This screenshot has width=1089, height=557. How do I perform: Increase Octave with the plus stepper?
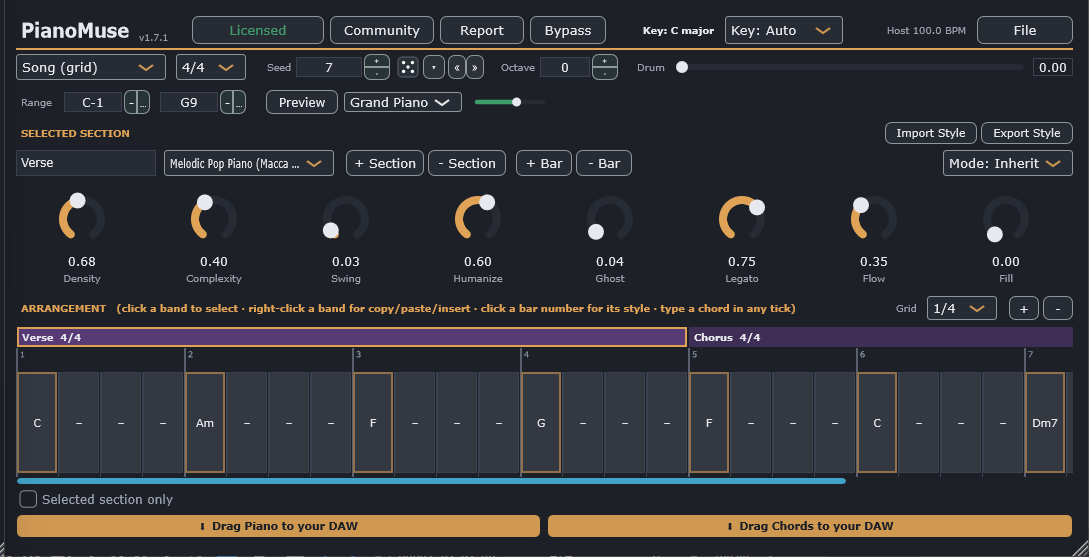[605, 61]
